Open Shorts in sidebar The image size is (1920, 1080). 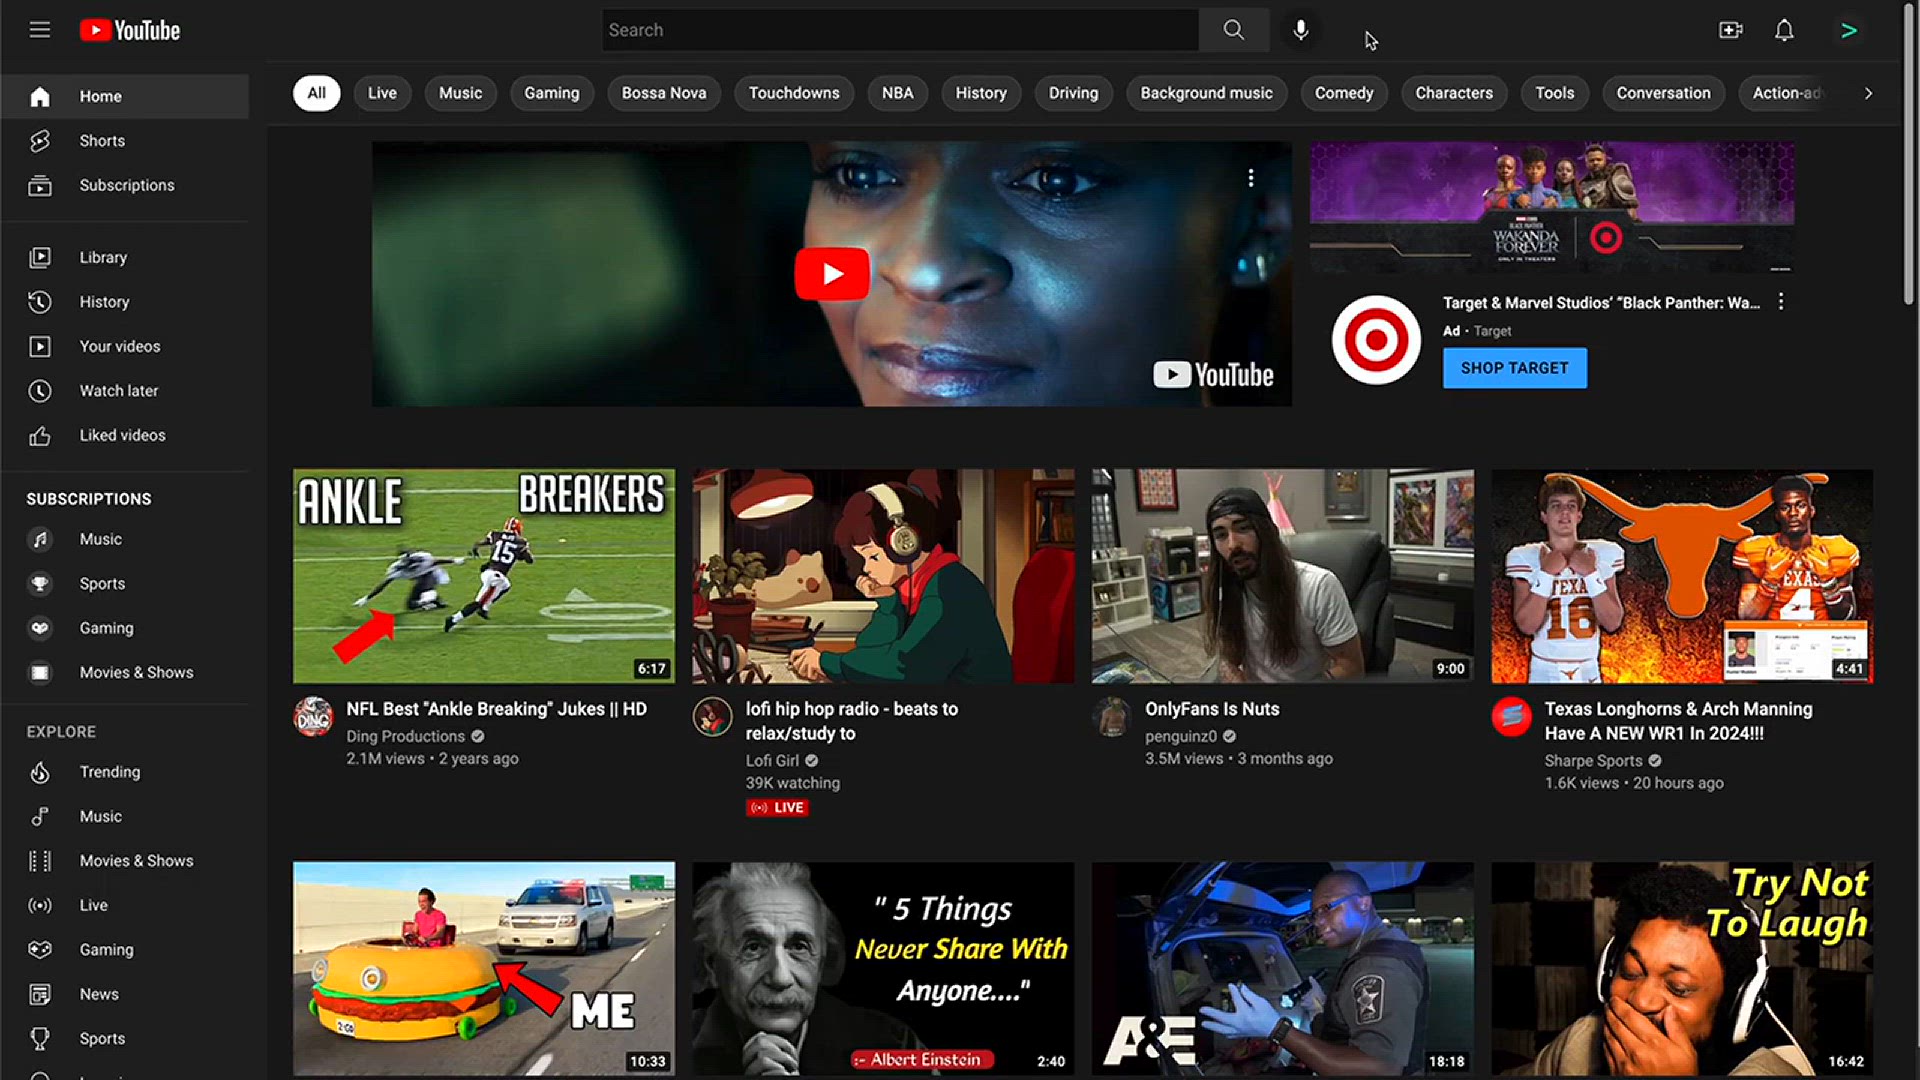pyautogui.click(x=125, y=141)
